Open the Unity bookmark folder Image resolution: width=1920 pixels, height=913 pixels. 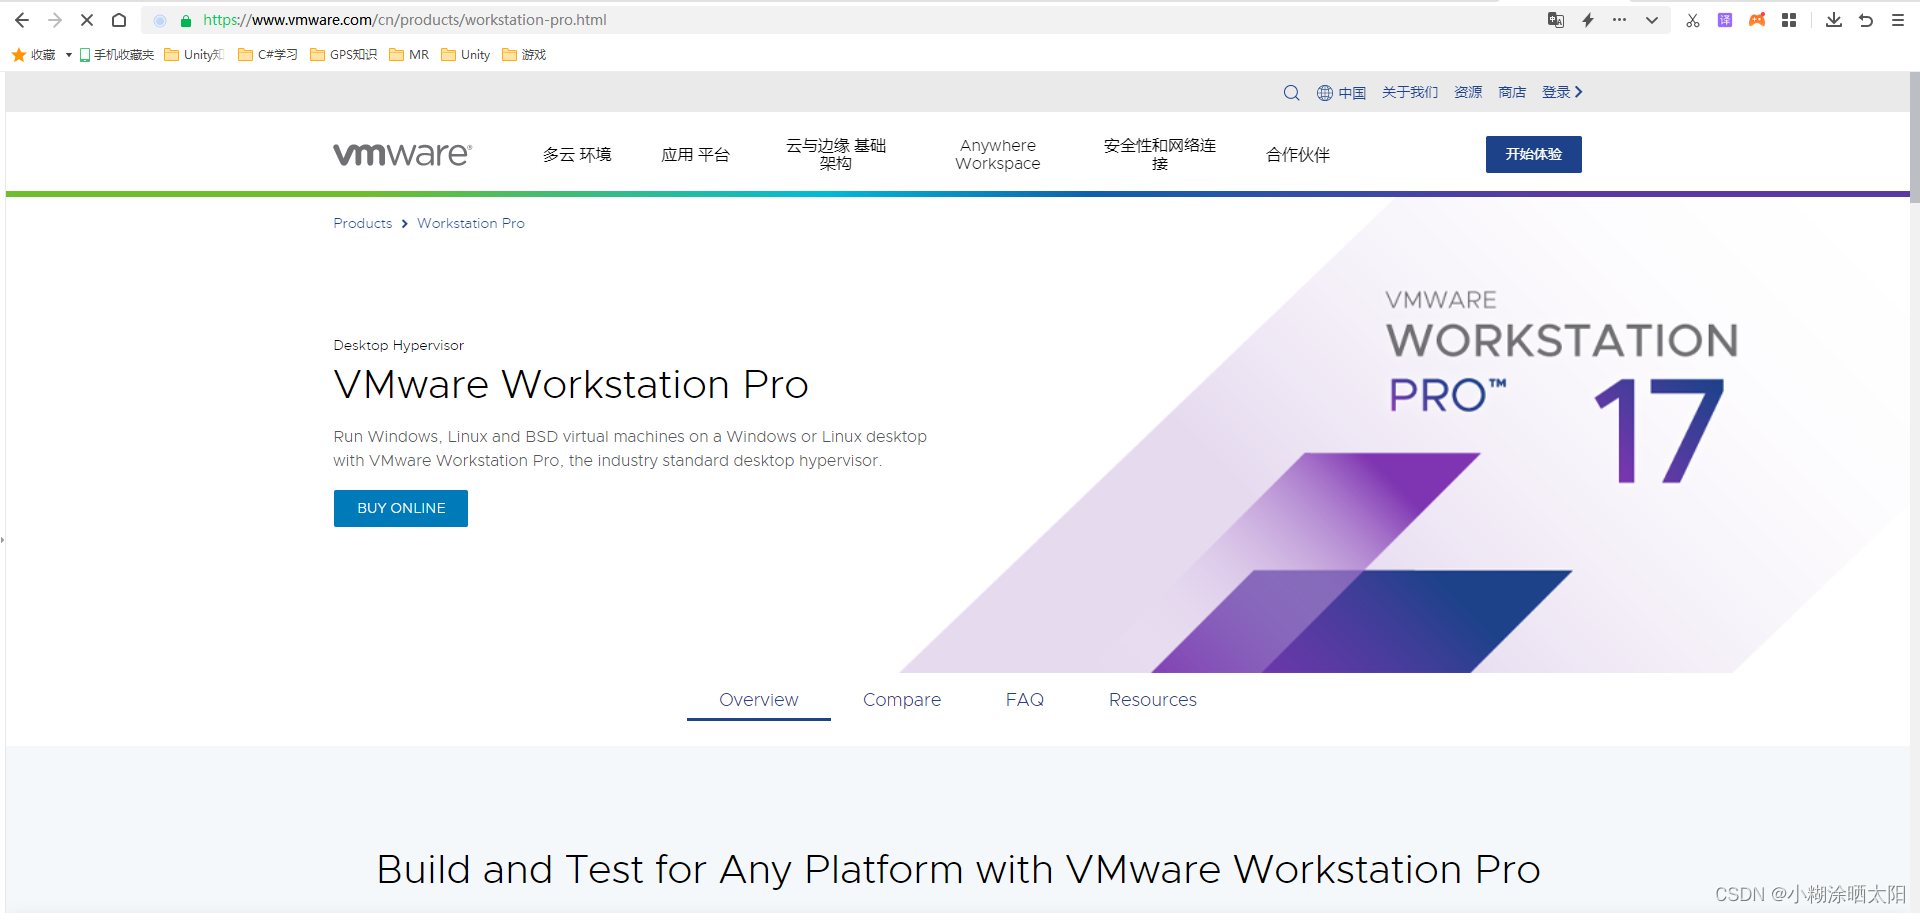pyautogui.click(x=466, y=55)
